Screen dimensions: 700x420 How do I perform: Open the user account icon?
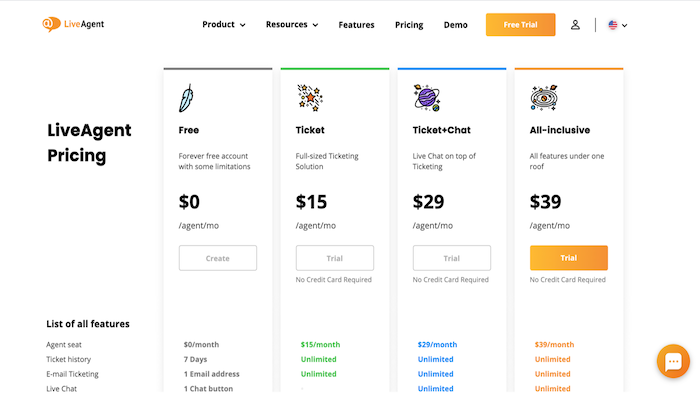point(575,25)
